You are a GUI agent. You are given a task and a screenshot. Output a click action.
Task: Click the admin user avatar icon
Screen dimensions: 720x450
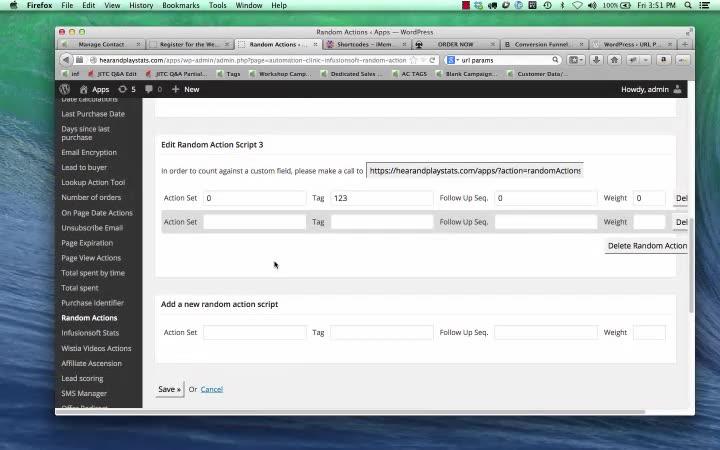click(x=677, y=89)
